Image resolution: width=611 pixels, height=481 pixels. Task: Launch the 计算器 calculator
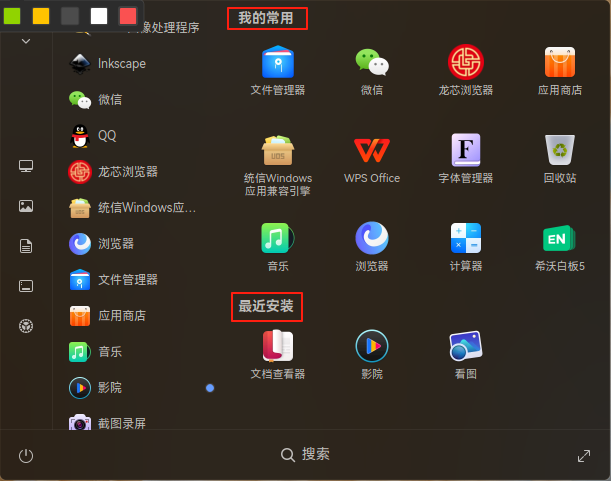tap(466, 247)
